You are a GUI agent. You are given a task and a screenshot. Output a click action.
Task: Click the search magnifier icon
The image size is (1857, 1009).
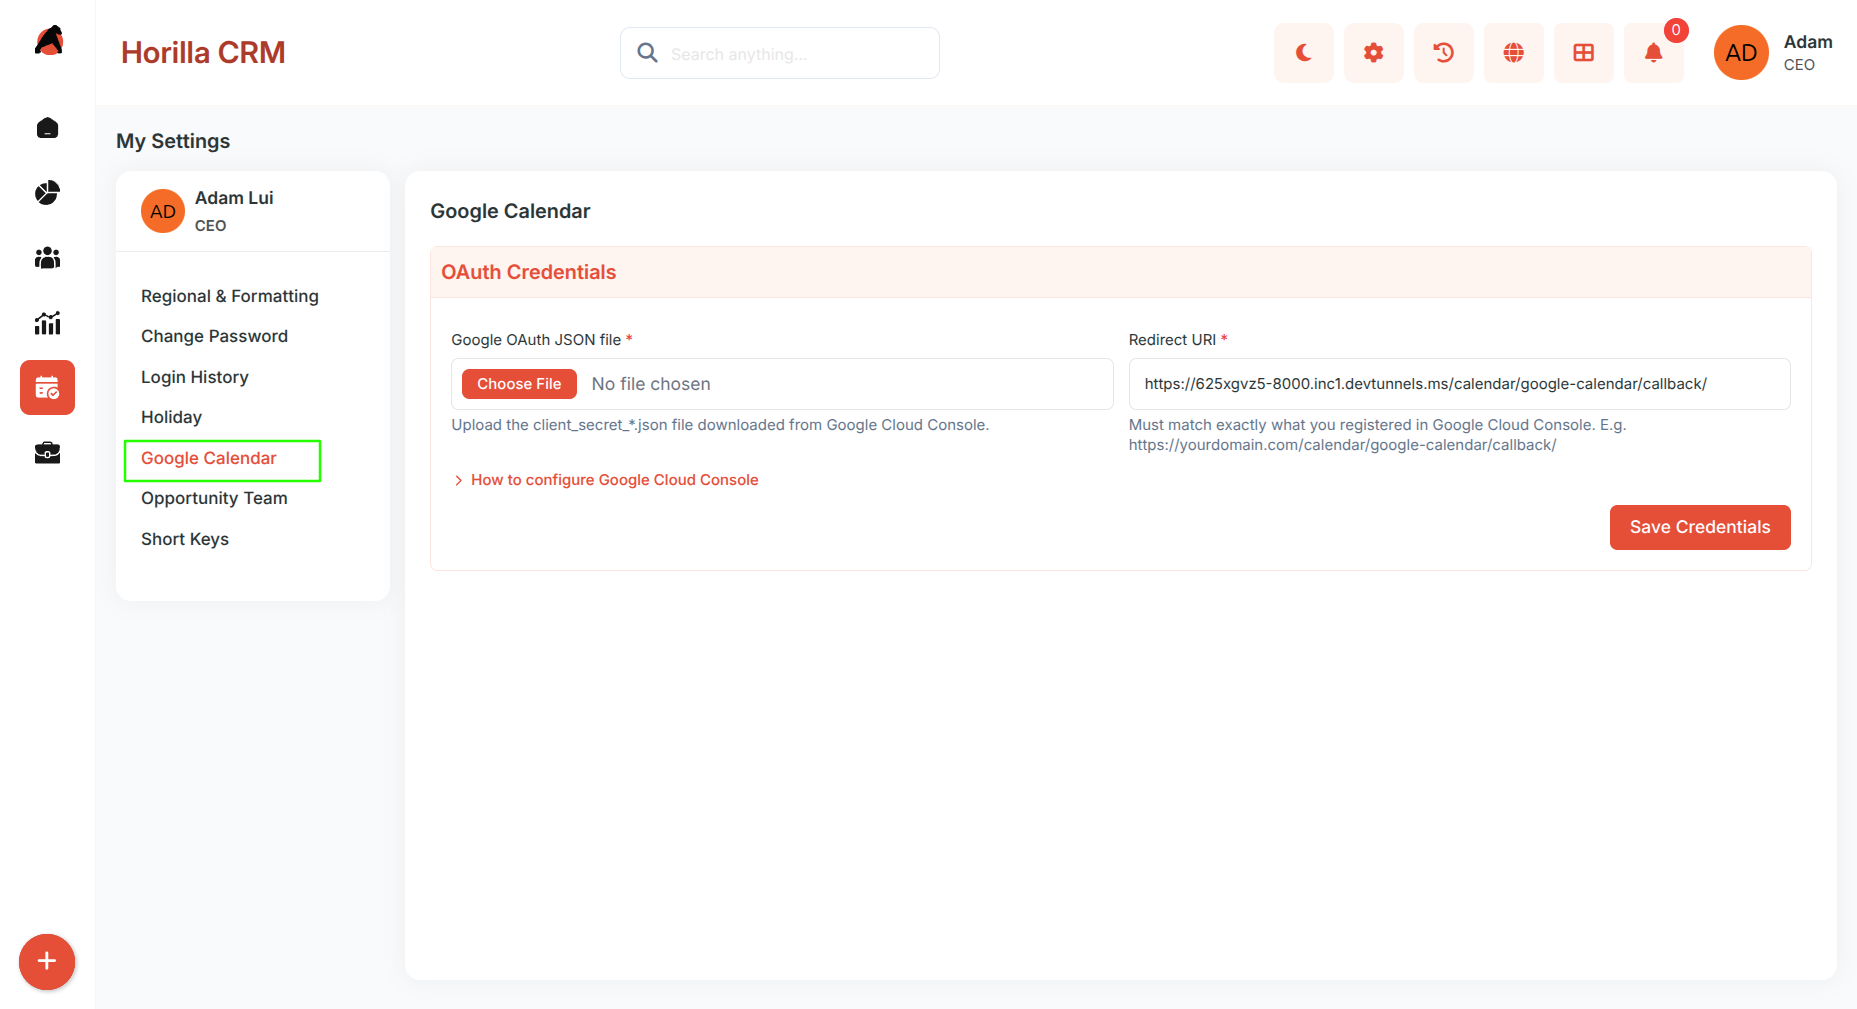point(648,53)
